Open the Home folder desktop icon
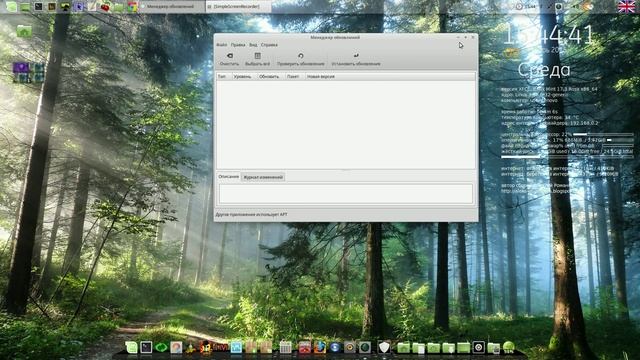This screenshot has width=640, height=360. (x=24, y=31)
